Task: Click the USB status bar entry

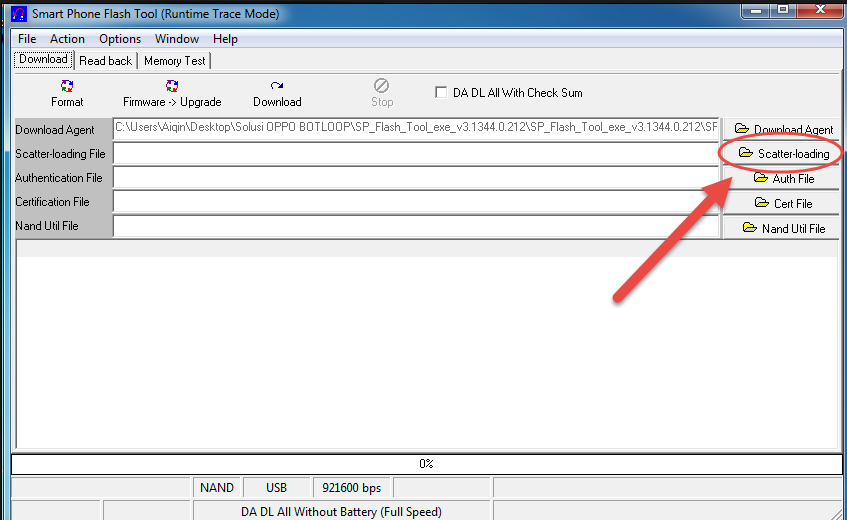Action: point(277,488)
